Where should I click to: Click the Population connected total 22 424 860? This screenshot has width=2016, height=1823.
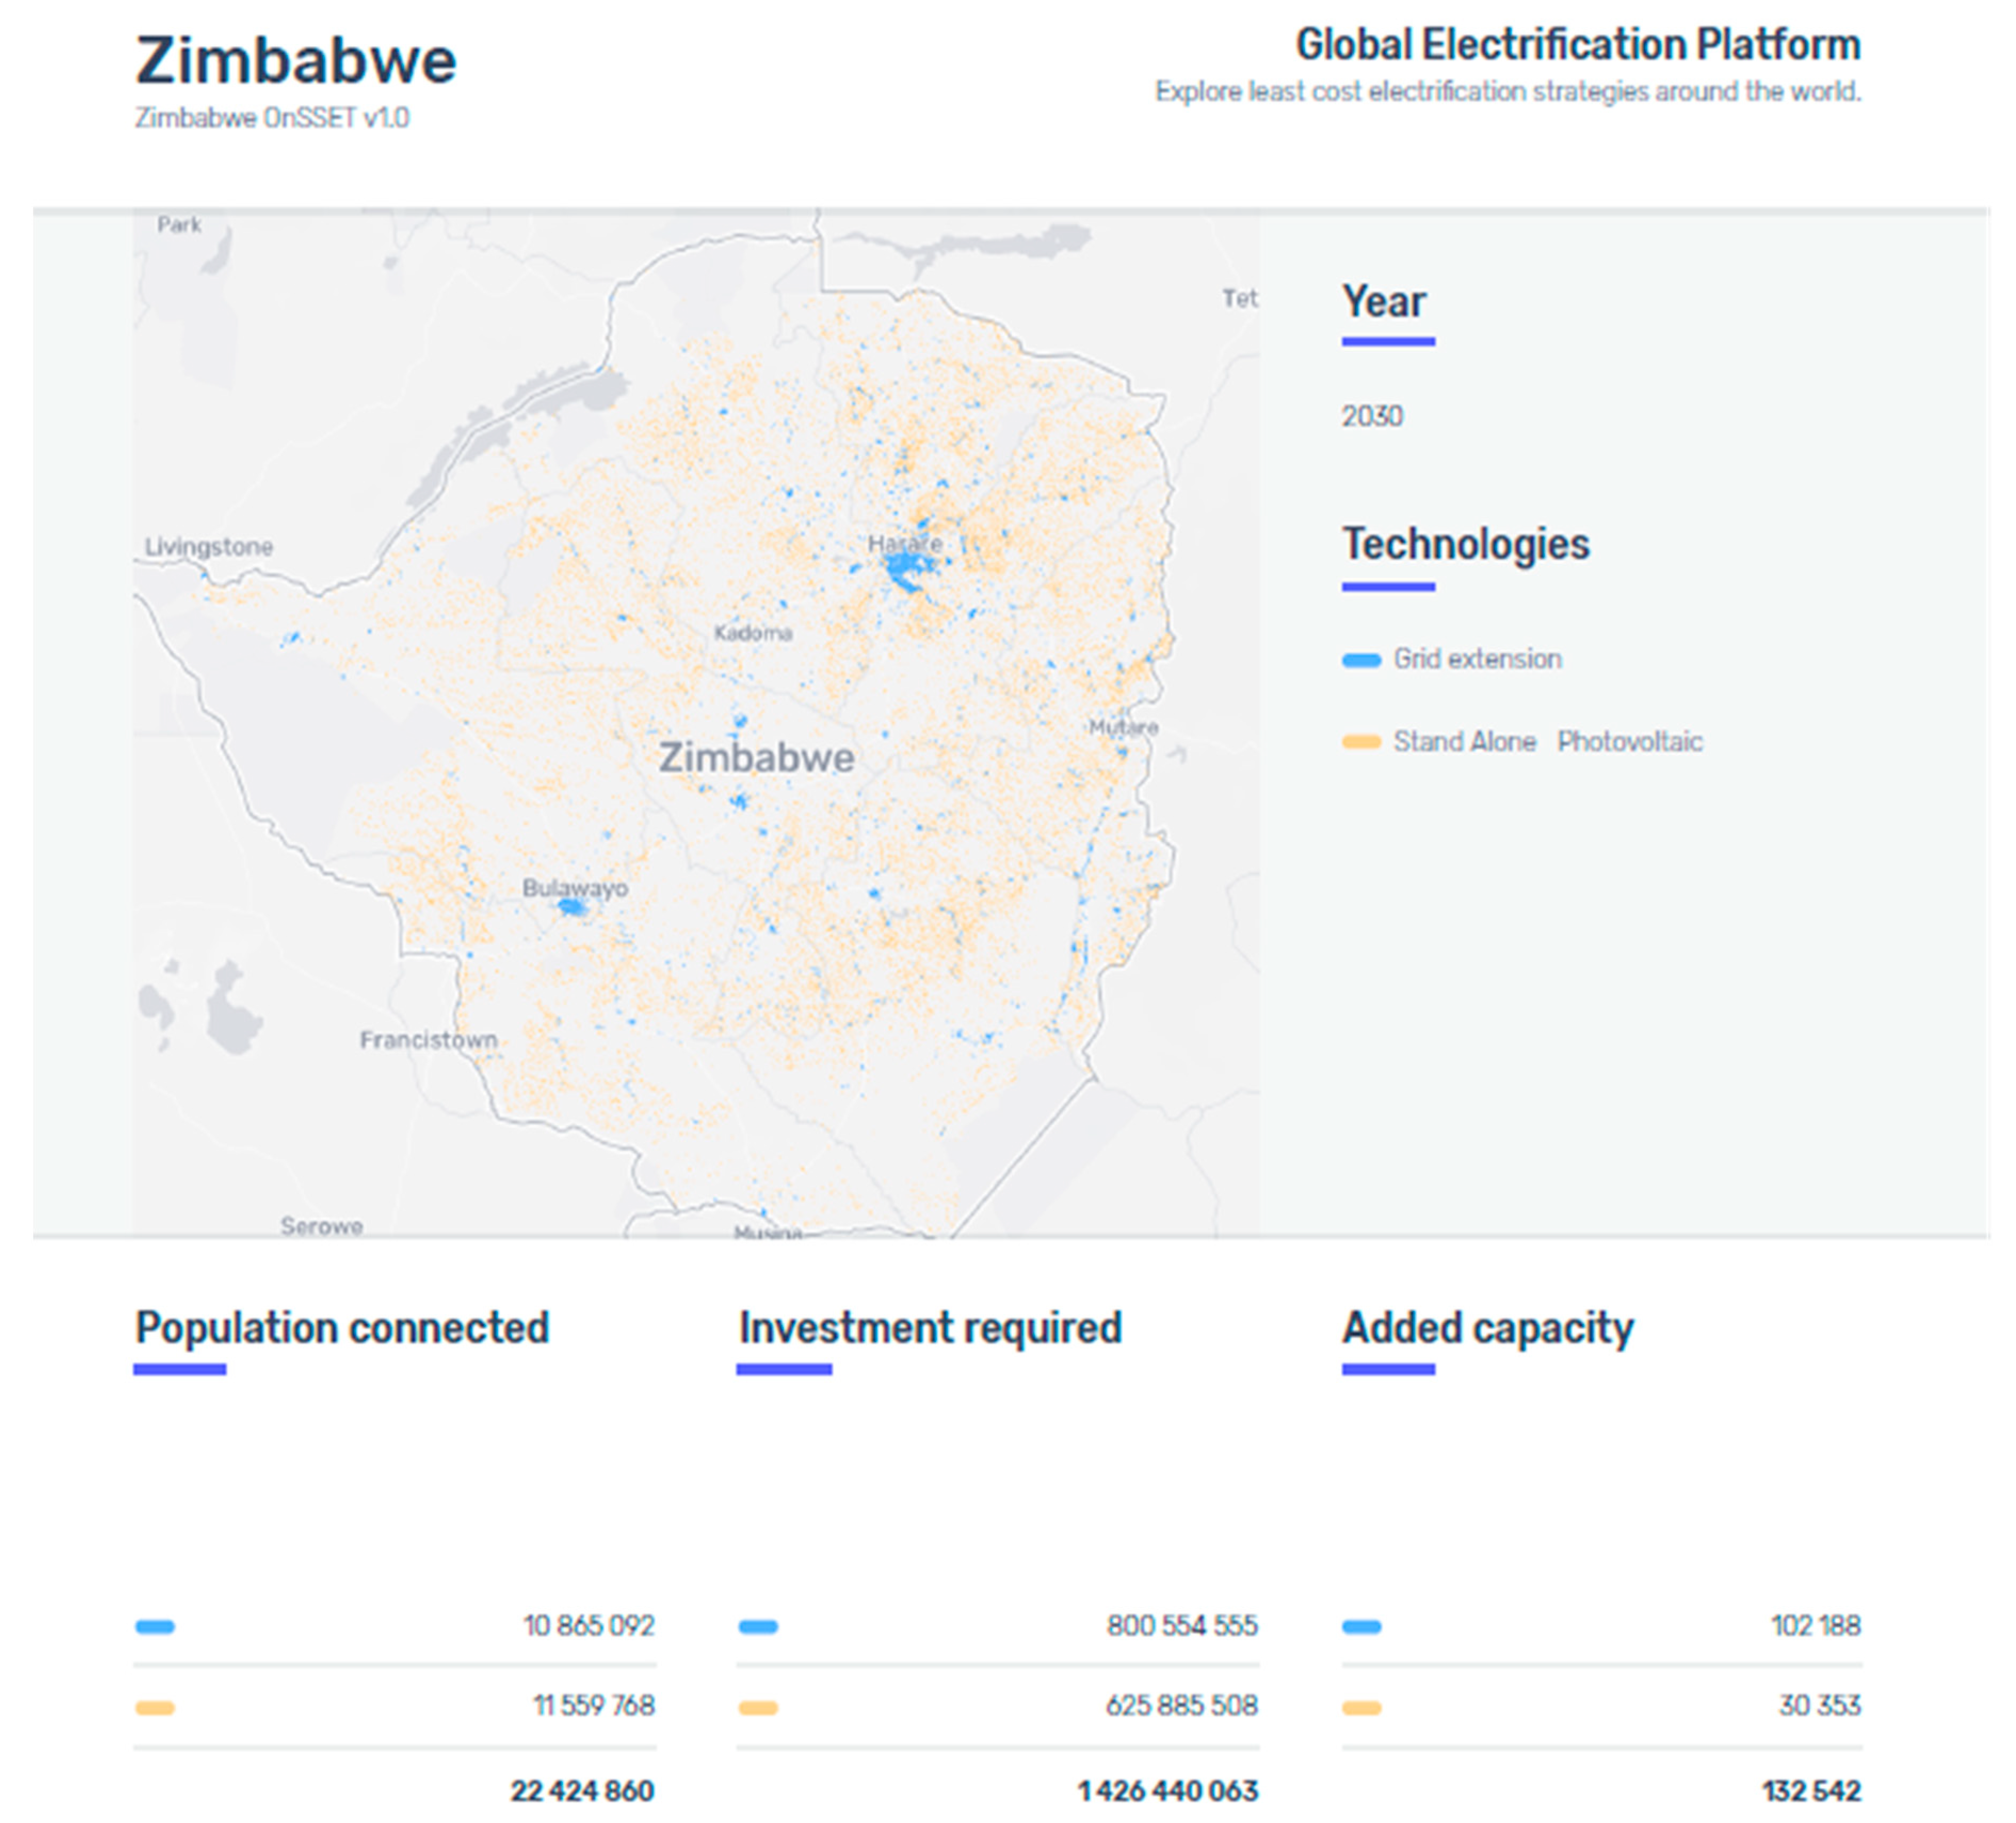pyautogui.click(x=582, y=1790)
